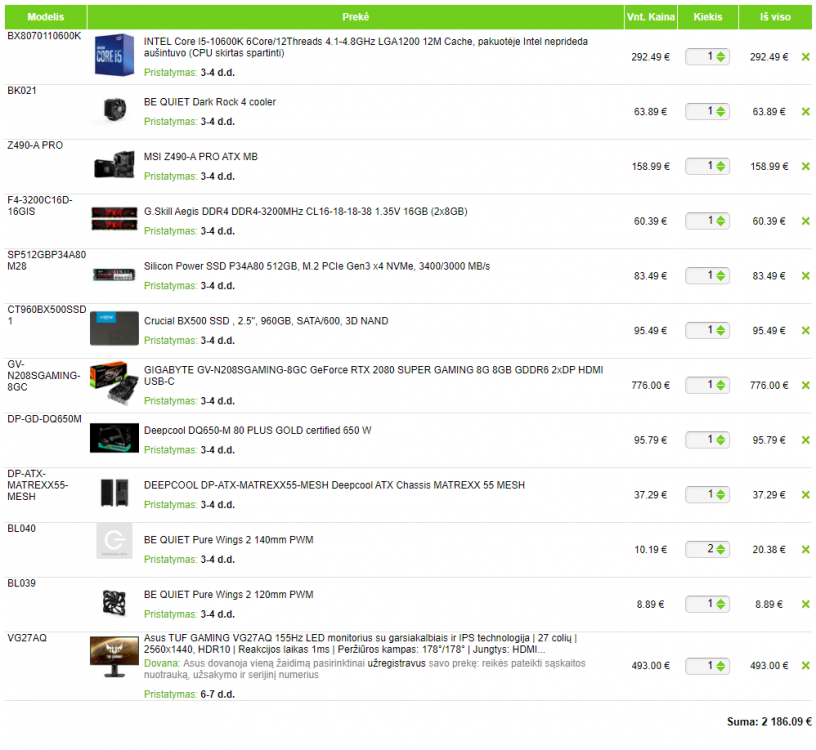Open the Deepcool DQ650-M 80 PLUS GOLD link

(258, 430)
